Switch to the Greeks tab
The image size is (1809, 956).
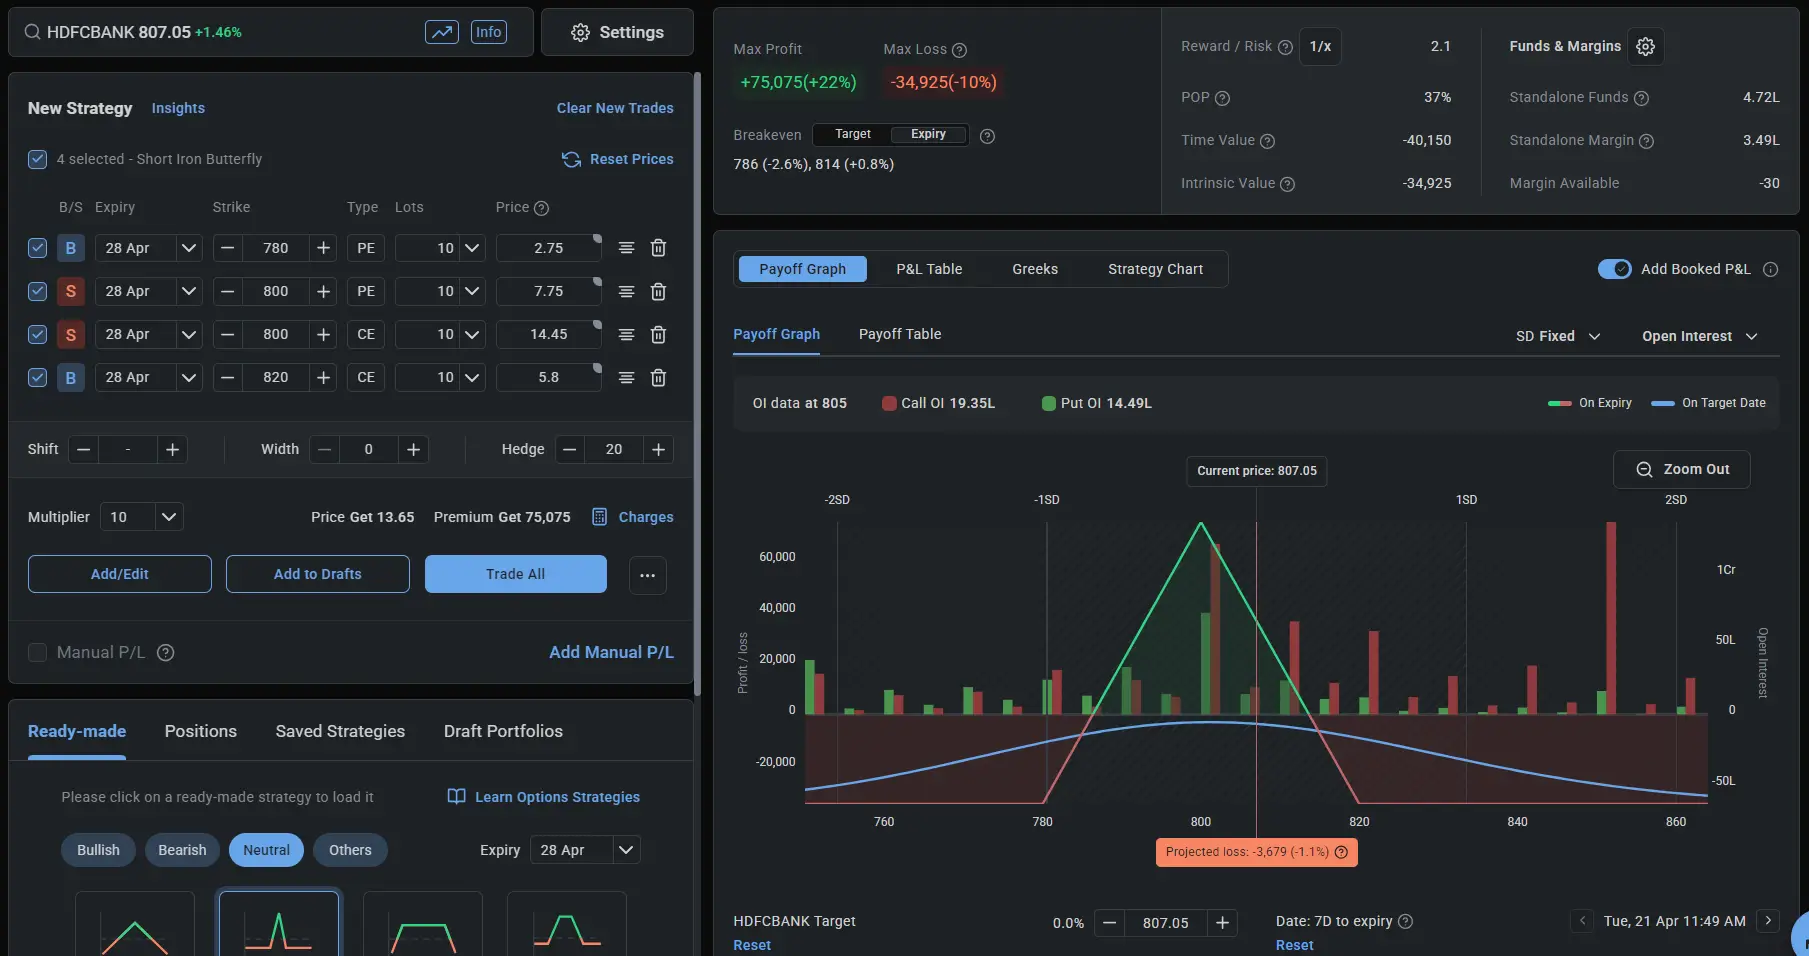[1034, 269]
